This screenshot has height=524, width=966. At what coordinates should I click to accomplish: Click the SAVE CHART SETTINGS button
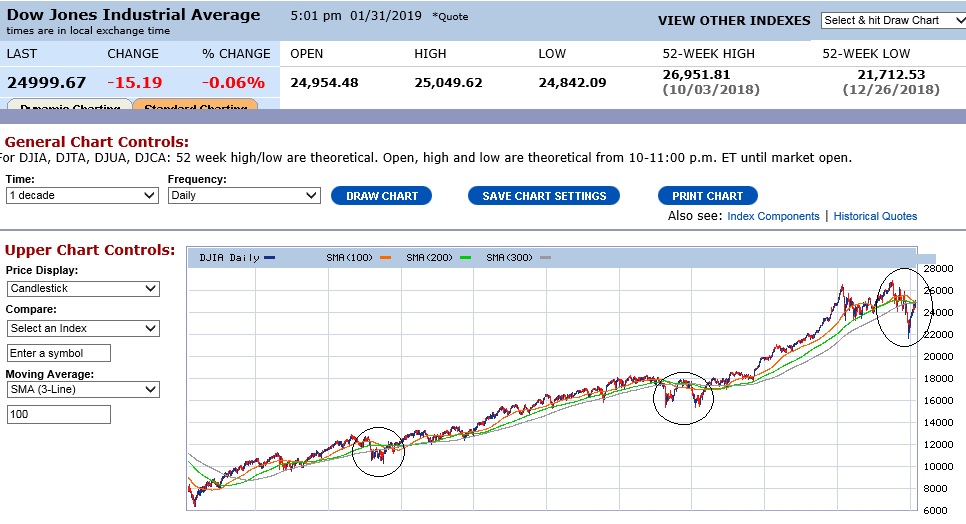(544, 196)
